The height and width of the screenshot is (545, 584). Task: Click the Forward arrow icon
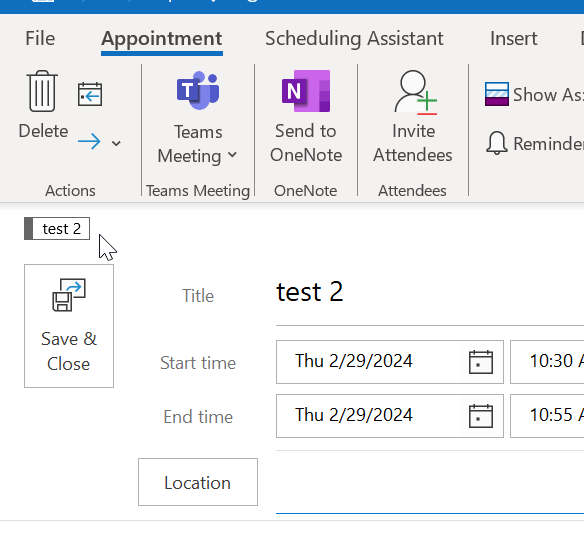[89, 142]
